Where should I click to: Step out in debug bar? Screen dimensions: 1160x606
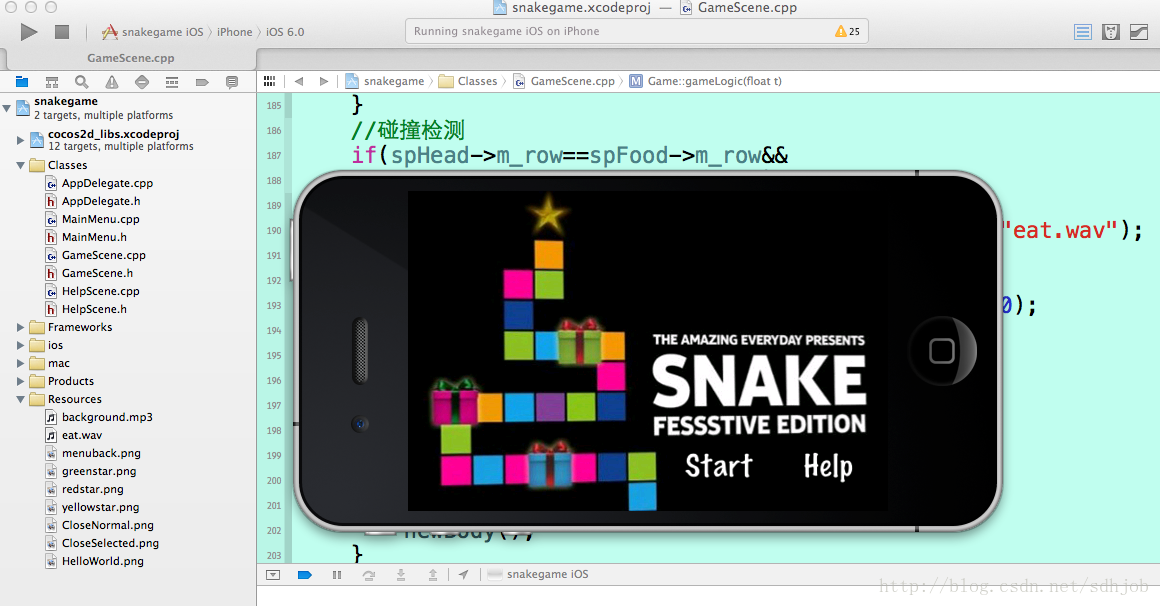[433, 575]
